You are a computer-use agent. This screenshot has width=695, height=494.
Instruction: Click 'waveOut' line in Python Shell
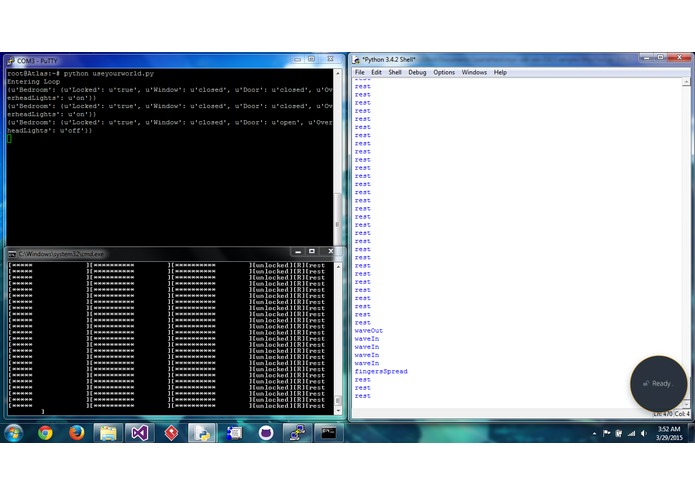[369, 331]
